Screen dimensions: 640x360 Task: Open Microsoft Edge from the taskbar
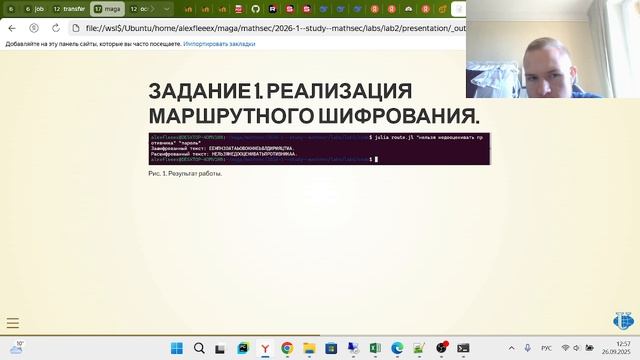coord(397,348)
